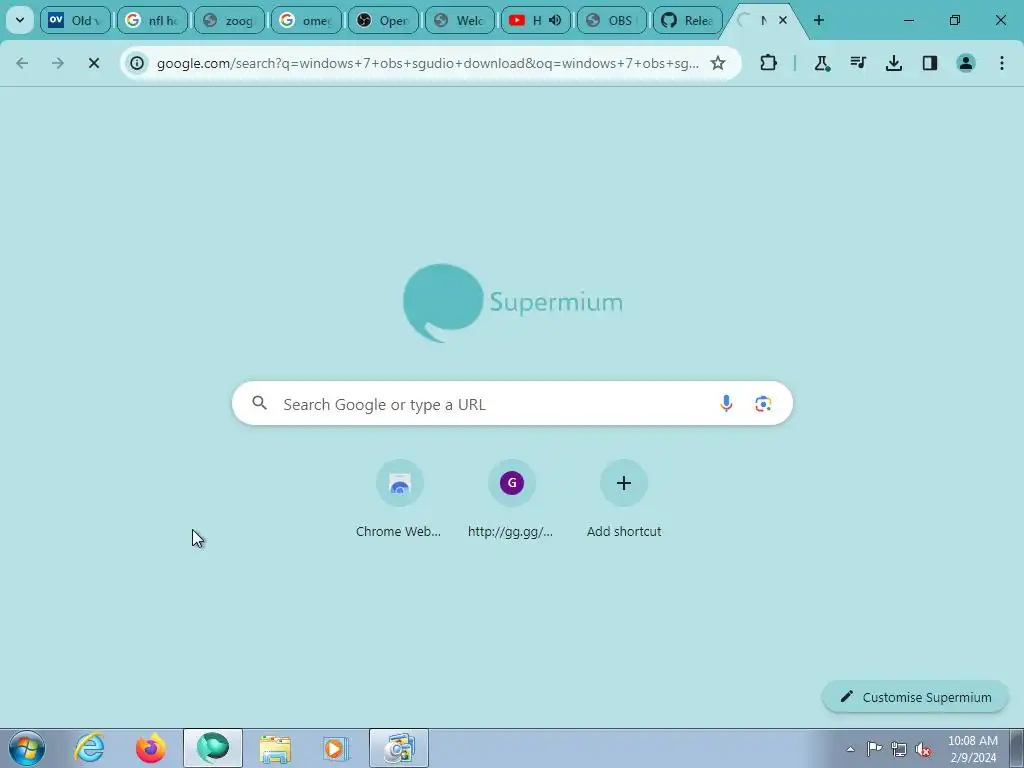Click the Add shortcut button
Viewport: 1024px width, 768px height.
click(624, 500)
